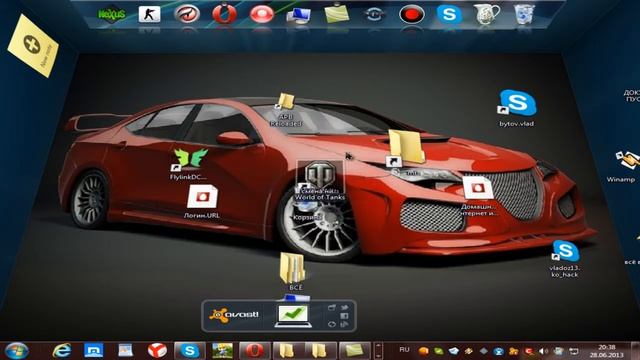Click the RU language indicator

click(x=404, y=350)
